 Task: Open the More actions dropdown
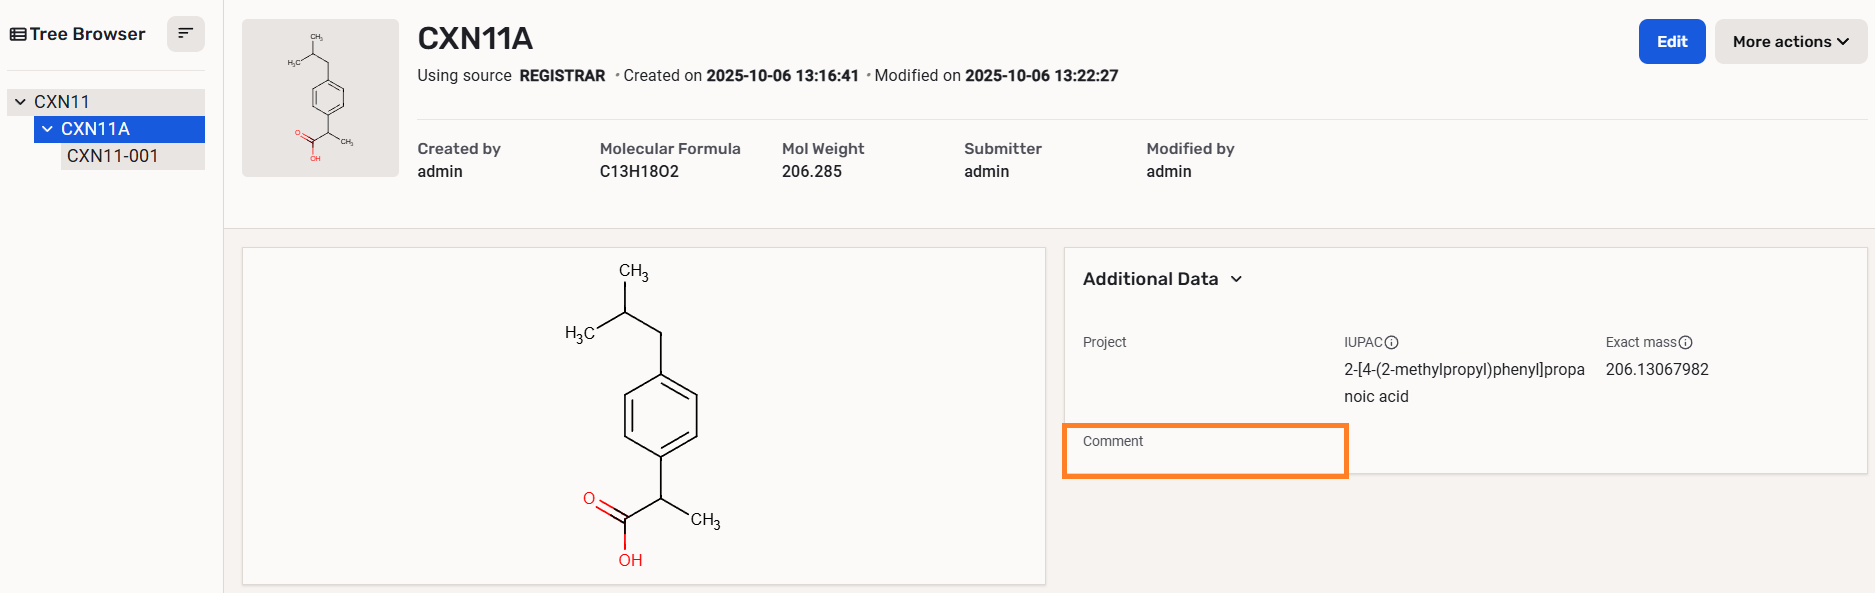point(1790,42)
